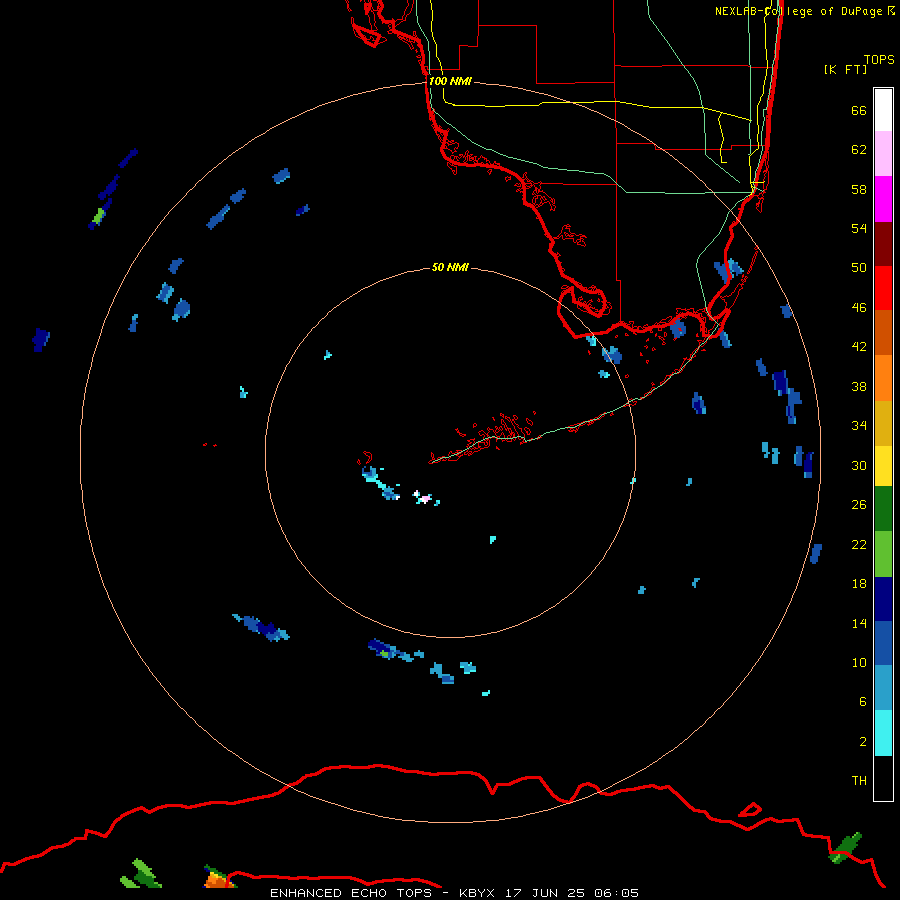This screenshot has height=900, width=900.
Task: Click the white swatch in the tops legend
Action: tap(883, 110)
